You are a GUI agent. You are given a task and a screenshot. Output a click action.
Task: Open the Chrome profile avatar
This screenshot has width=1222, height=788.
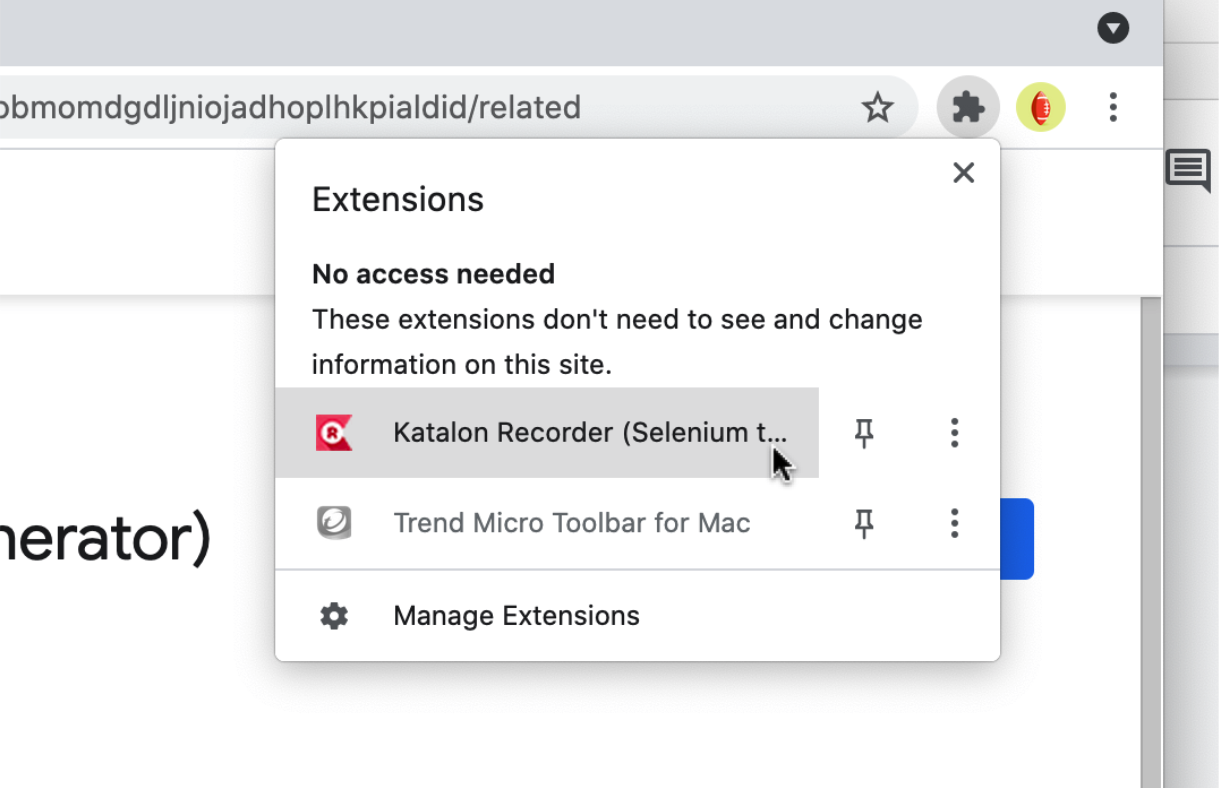pyautogui.click(x=1040, y=107)
